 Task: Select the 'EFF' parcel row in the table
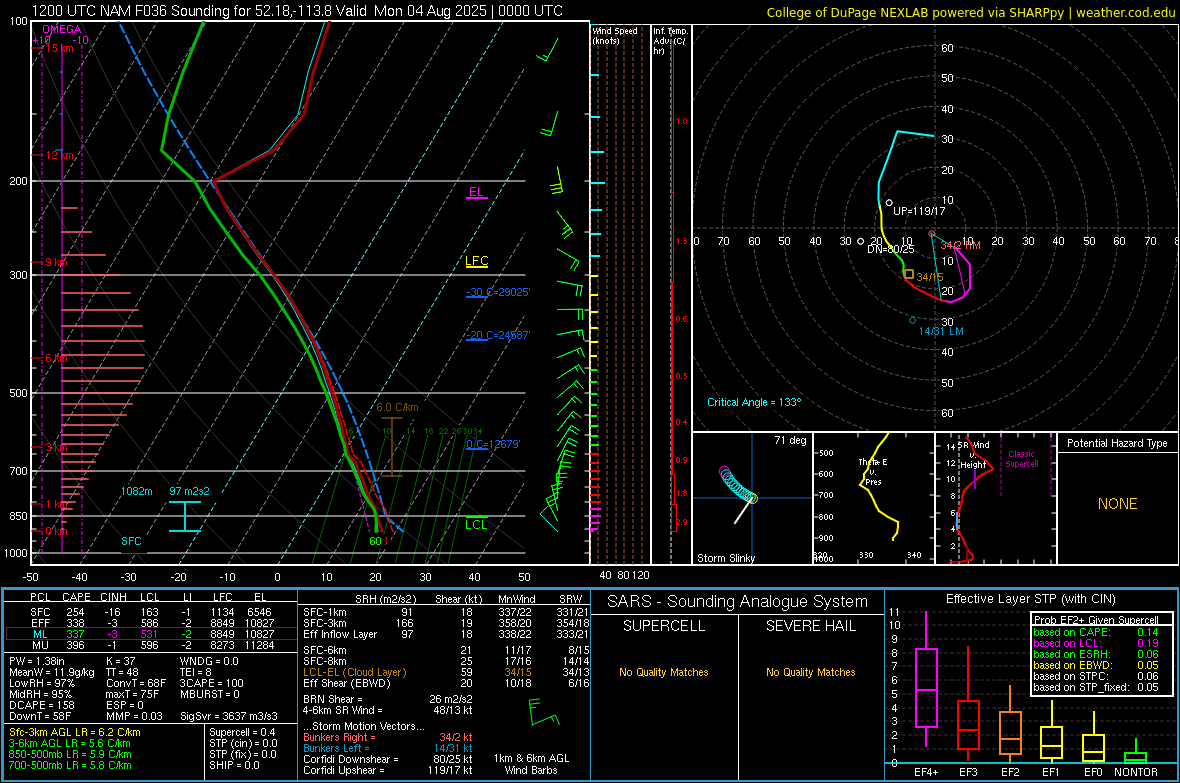pos(151,623)
